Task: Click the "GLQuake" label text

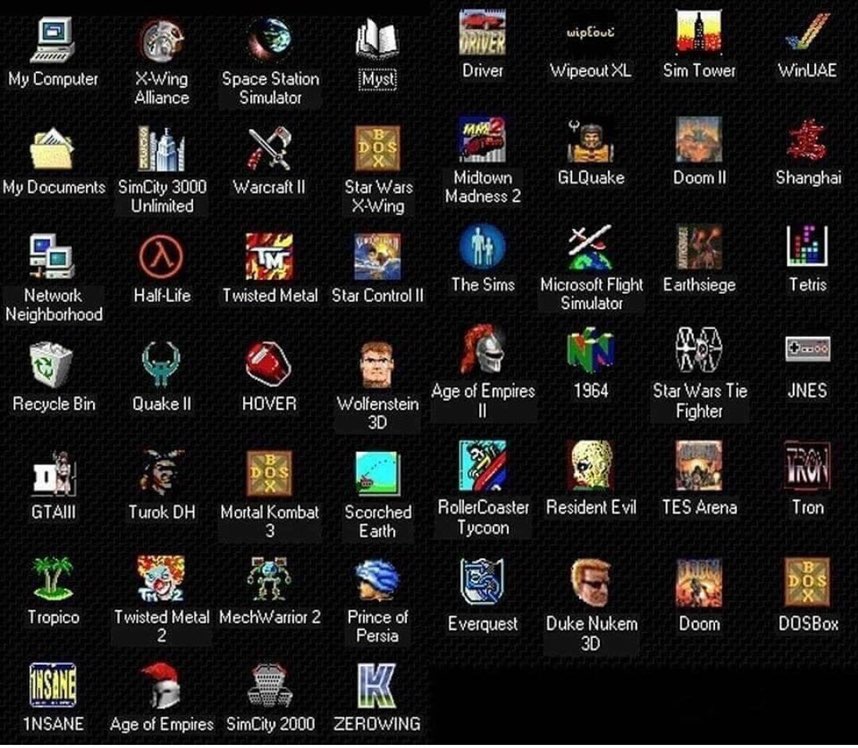Action: 591,177
